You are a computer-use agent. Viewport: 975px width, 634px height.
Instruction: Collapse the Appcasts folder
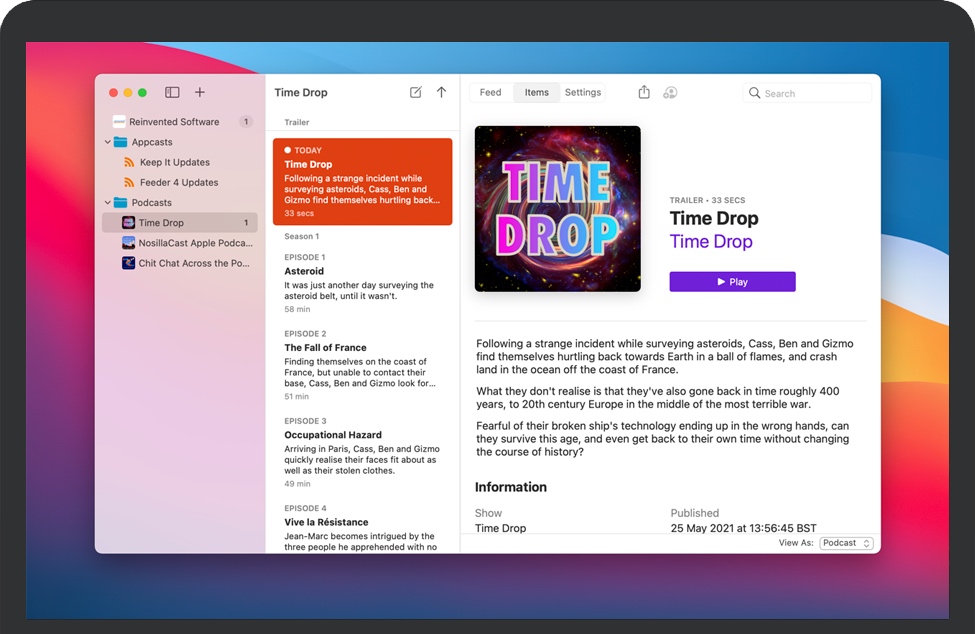pyautogui.click(x=108, y=142)
